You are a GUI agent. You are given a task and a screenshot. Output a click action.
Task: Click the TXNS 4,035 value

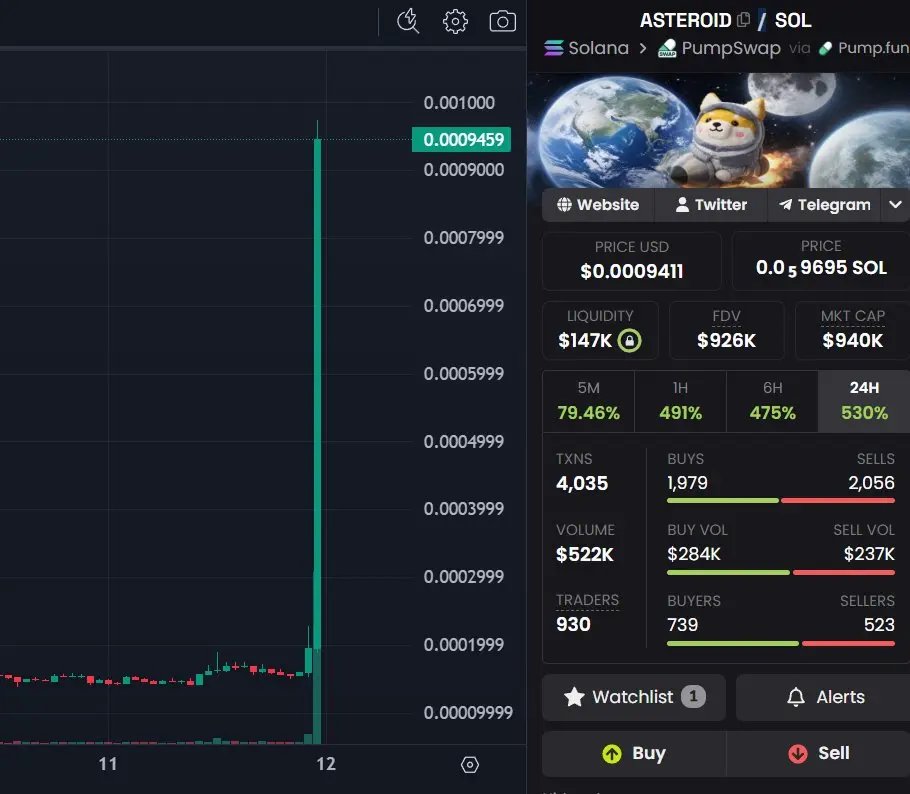coord(582,483)
